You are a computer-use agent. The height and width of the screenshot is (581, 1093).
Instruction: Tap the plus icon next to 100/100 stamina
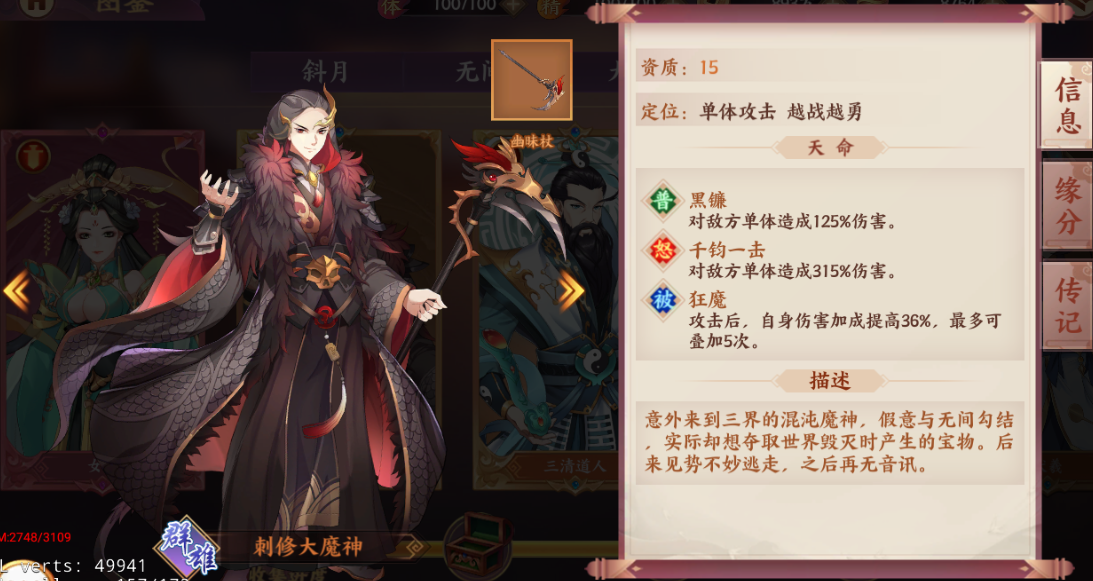point(513,6)
